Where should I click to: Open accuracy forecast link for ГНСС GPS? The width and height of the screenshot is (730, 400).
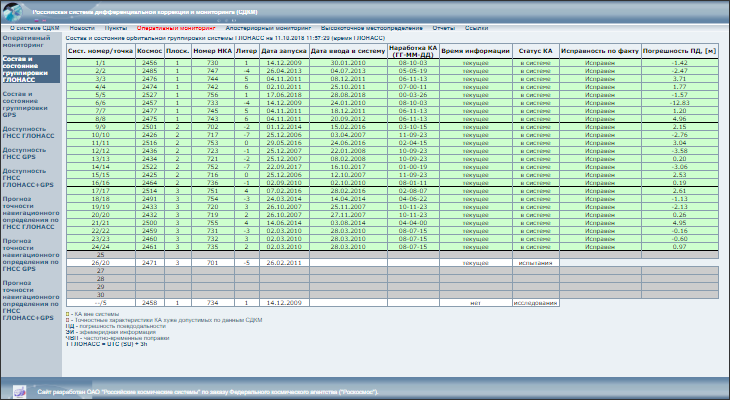pyautogui.click(x=31, y=255)
